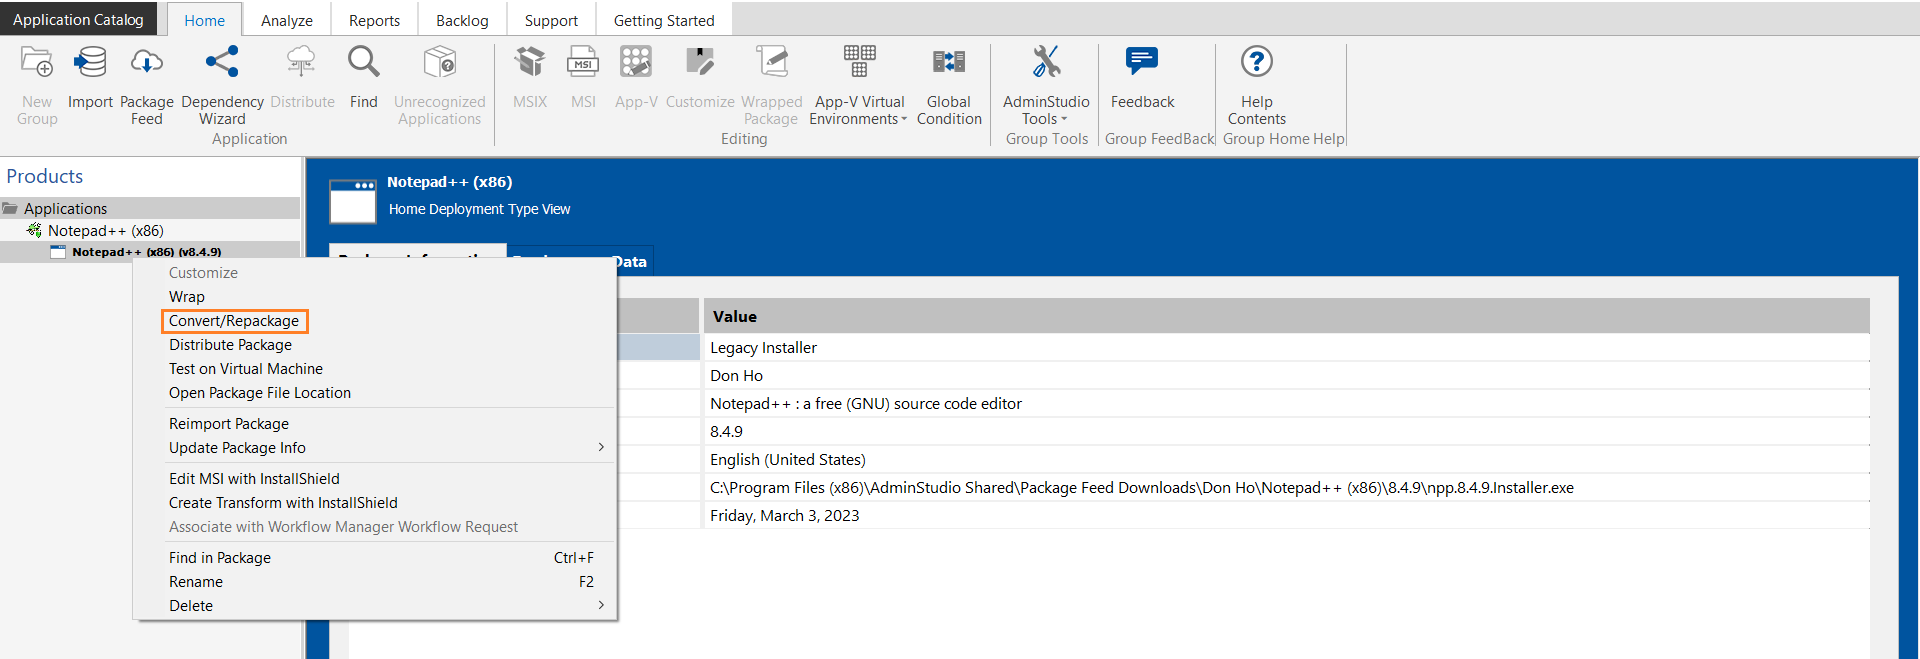Expand the AdminStudio Tools dropdown
Image resolution: width=1920 pixels, height=659 pixels.
(x=1046, y=110)
